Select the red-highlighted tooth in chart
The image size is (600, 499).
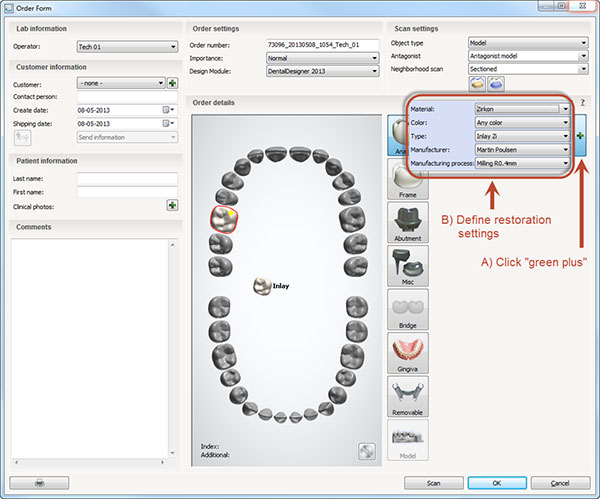[x=223, y=219]
